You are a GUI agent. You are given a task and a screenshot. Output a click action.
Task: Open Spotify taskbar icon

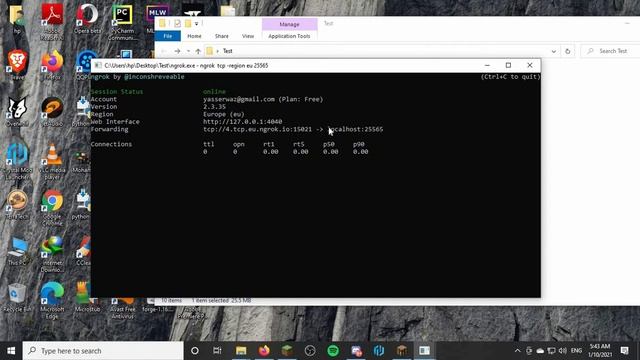click(333, 351)
